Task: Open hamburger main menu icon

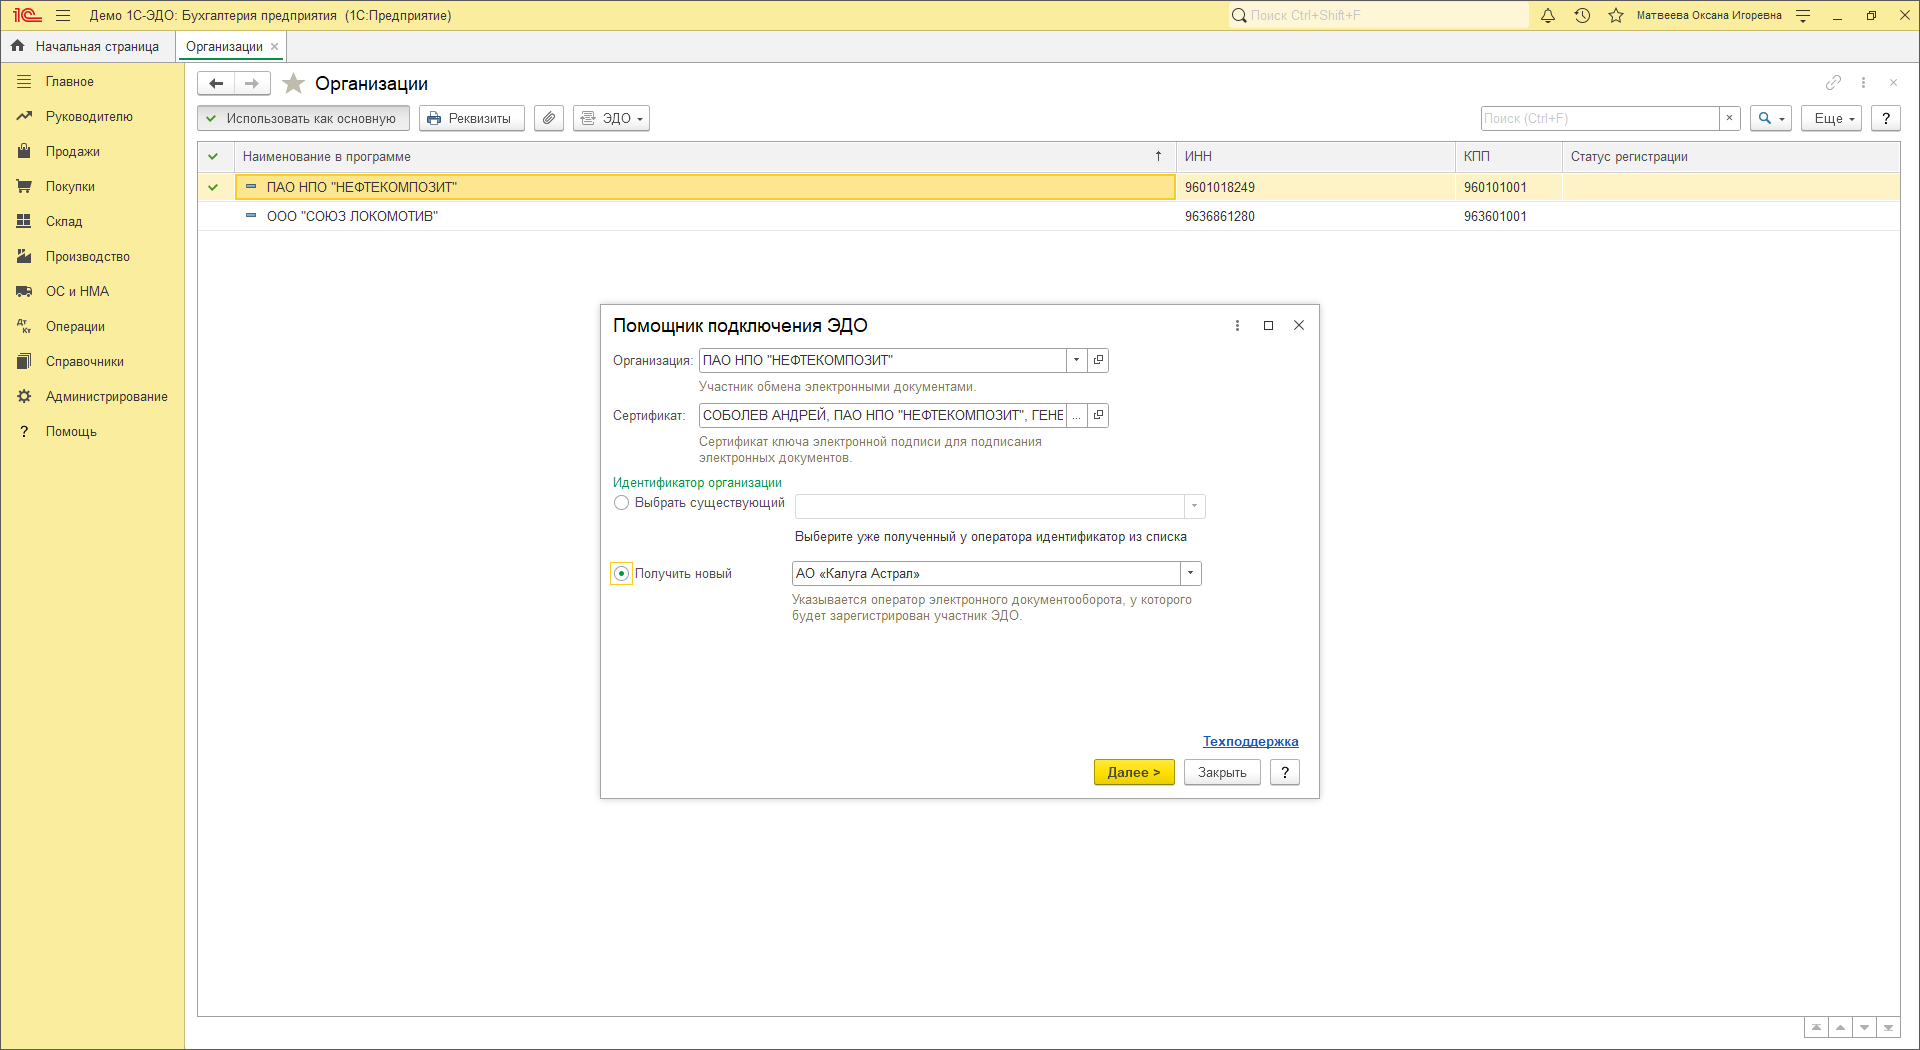Action: [63, 16]
